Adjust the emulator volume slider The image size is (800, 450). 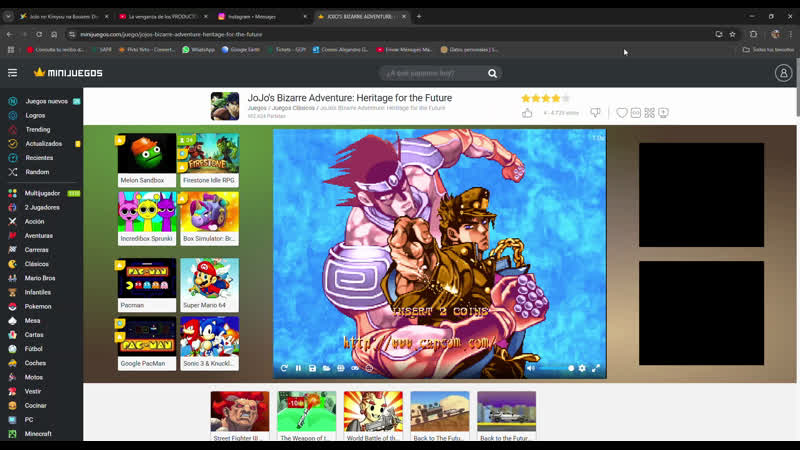(556, 368)
